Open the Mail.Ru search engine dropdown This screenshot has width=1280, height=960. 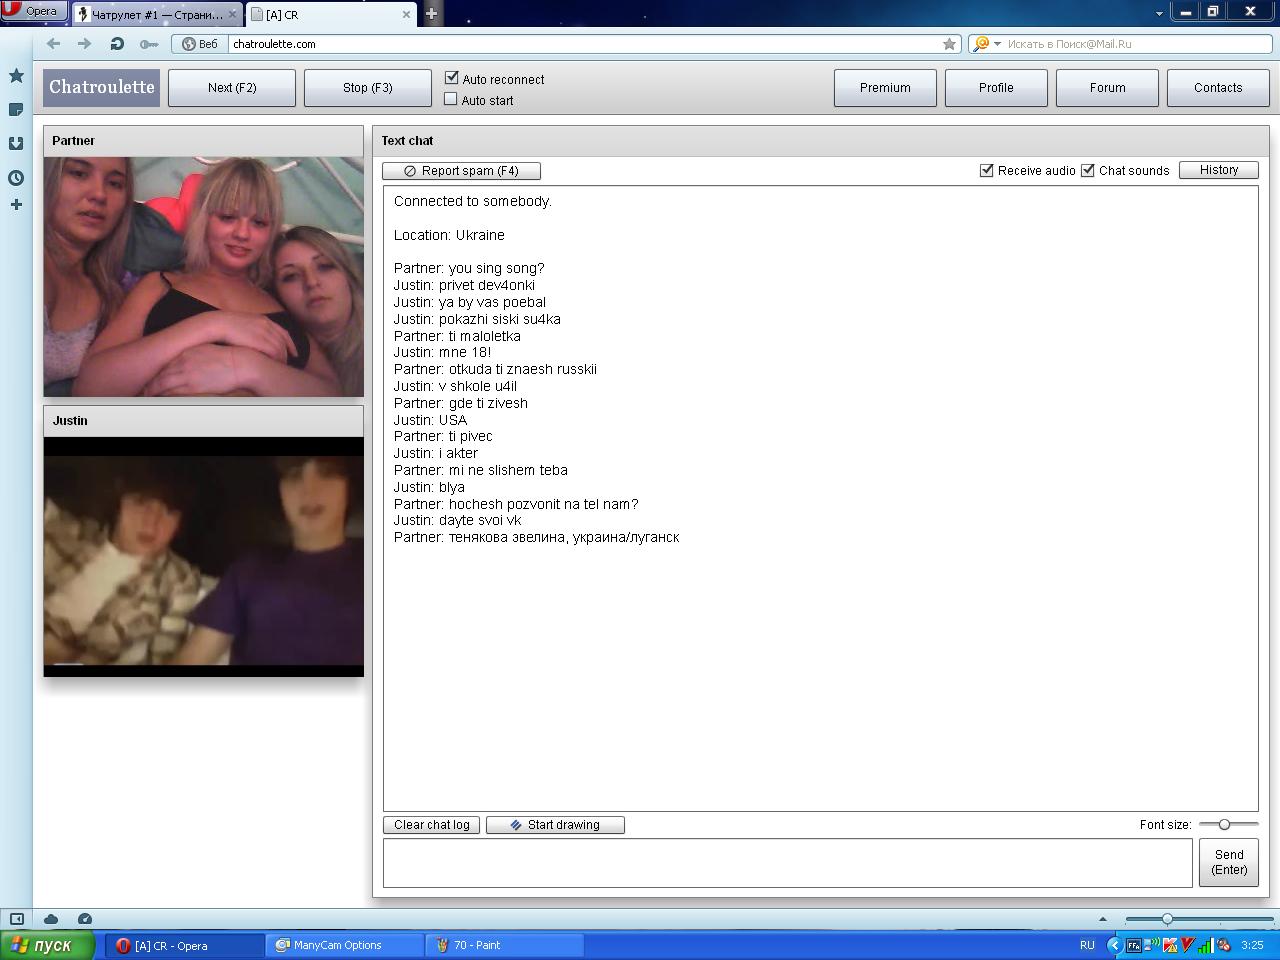click(987, 44)
